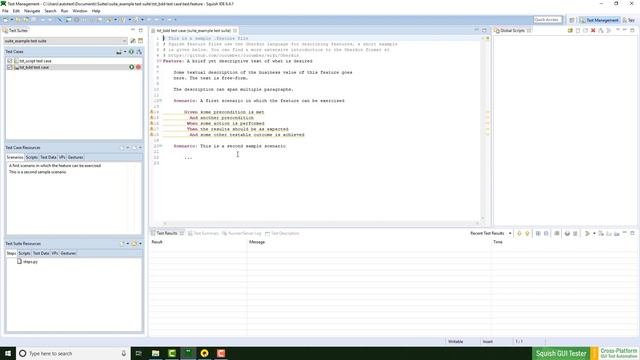The width and height of the screenshot is (640, 360).
Task: Open the Test Summary tab
Action: [203, 233]
